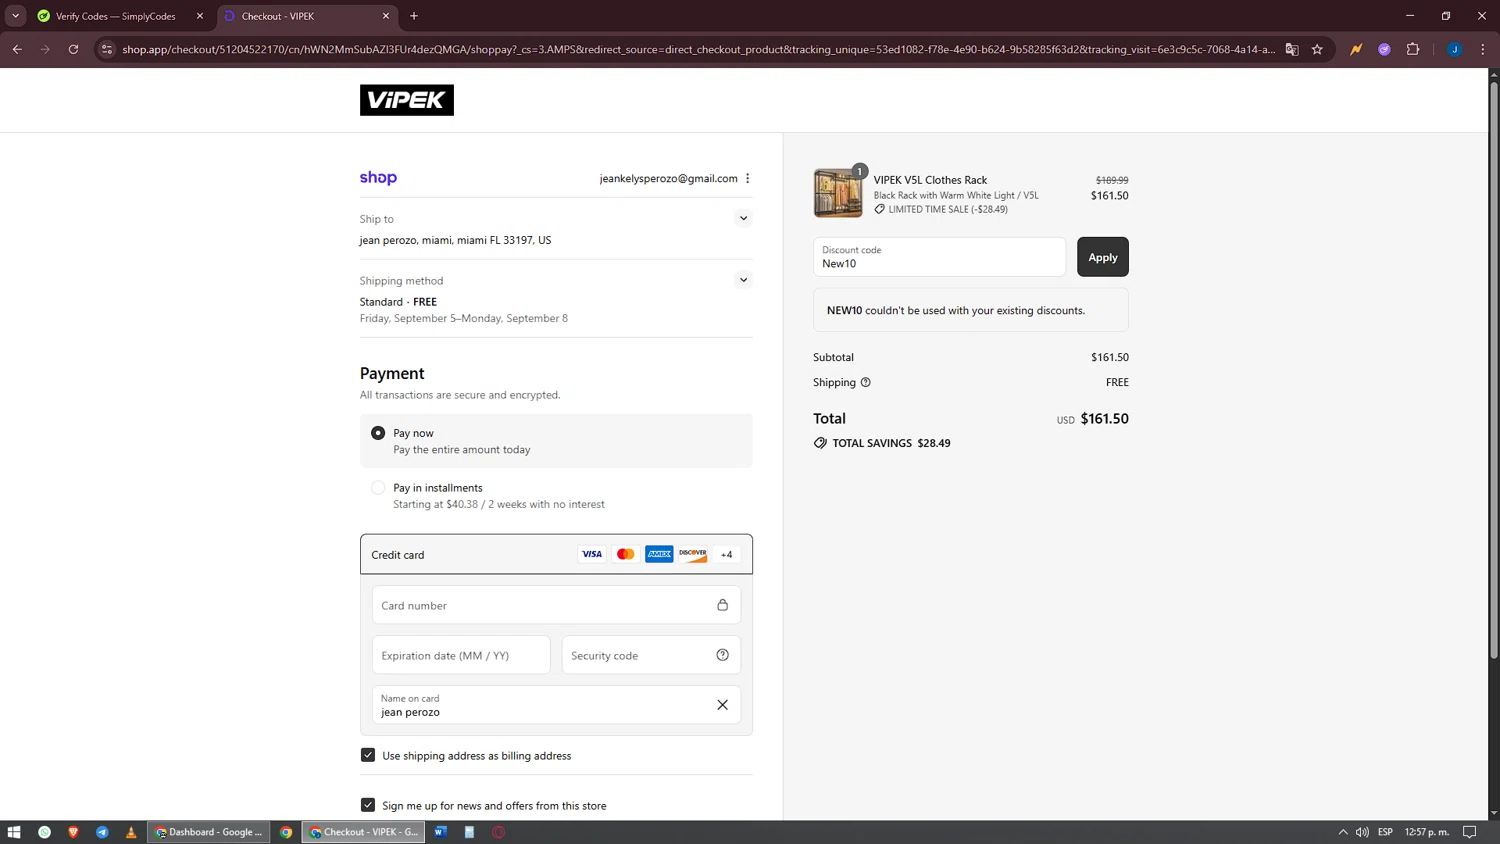The width and height of the screenshot is (1500, 844).
Task: Open Chrome profile avatar
Action: [1454, 49]
